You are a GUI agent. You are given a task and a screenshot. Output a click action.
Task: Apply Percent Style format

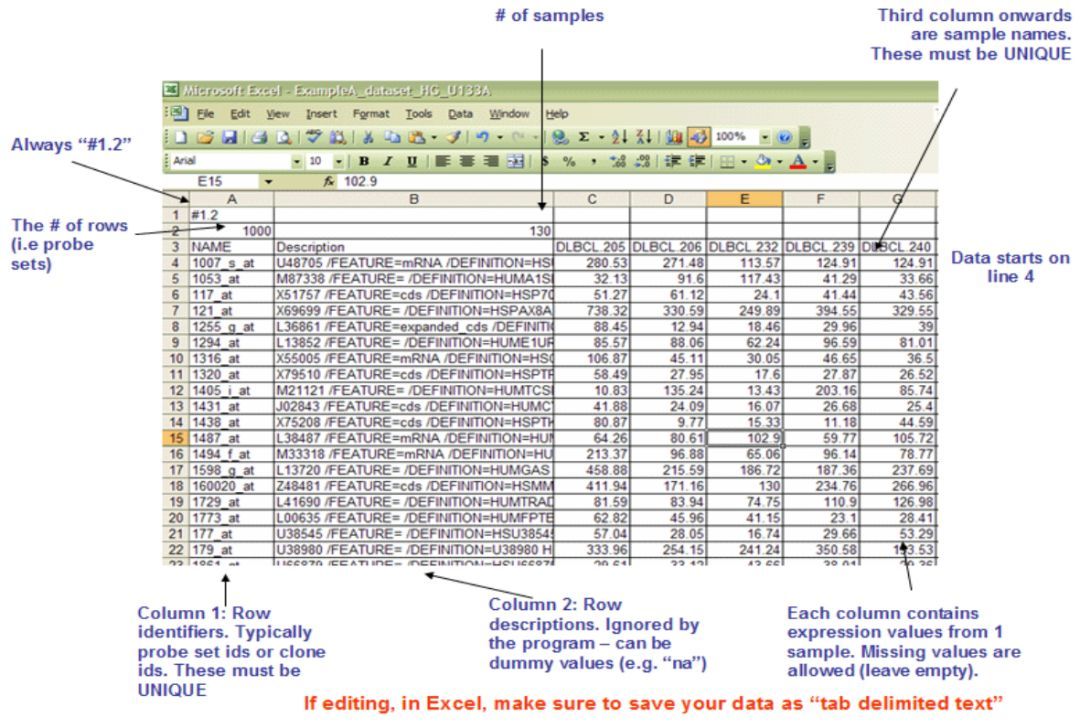(x=569, y=162)
